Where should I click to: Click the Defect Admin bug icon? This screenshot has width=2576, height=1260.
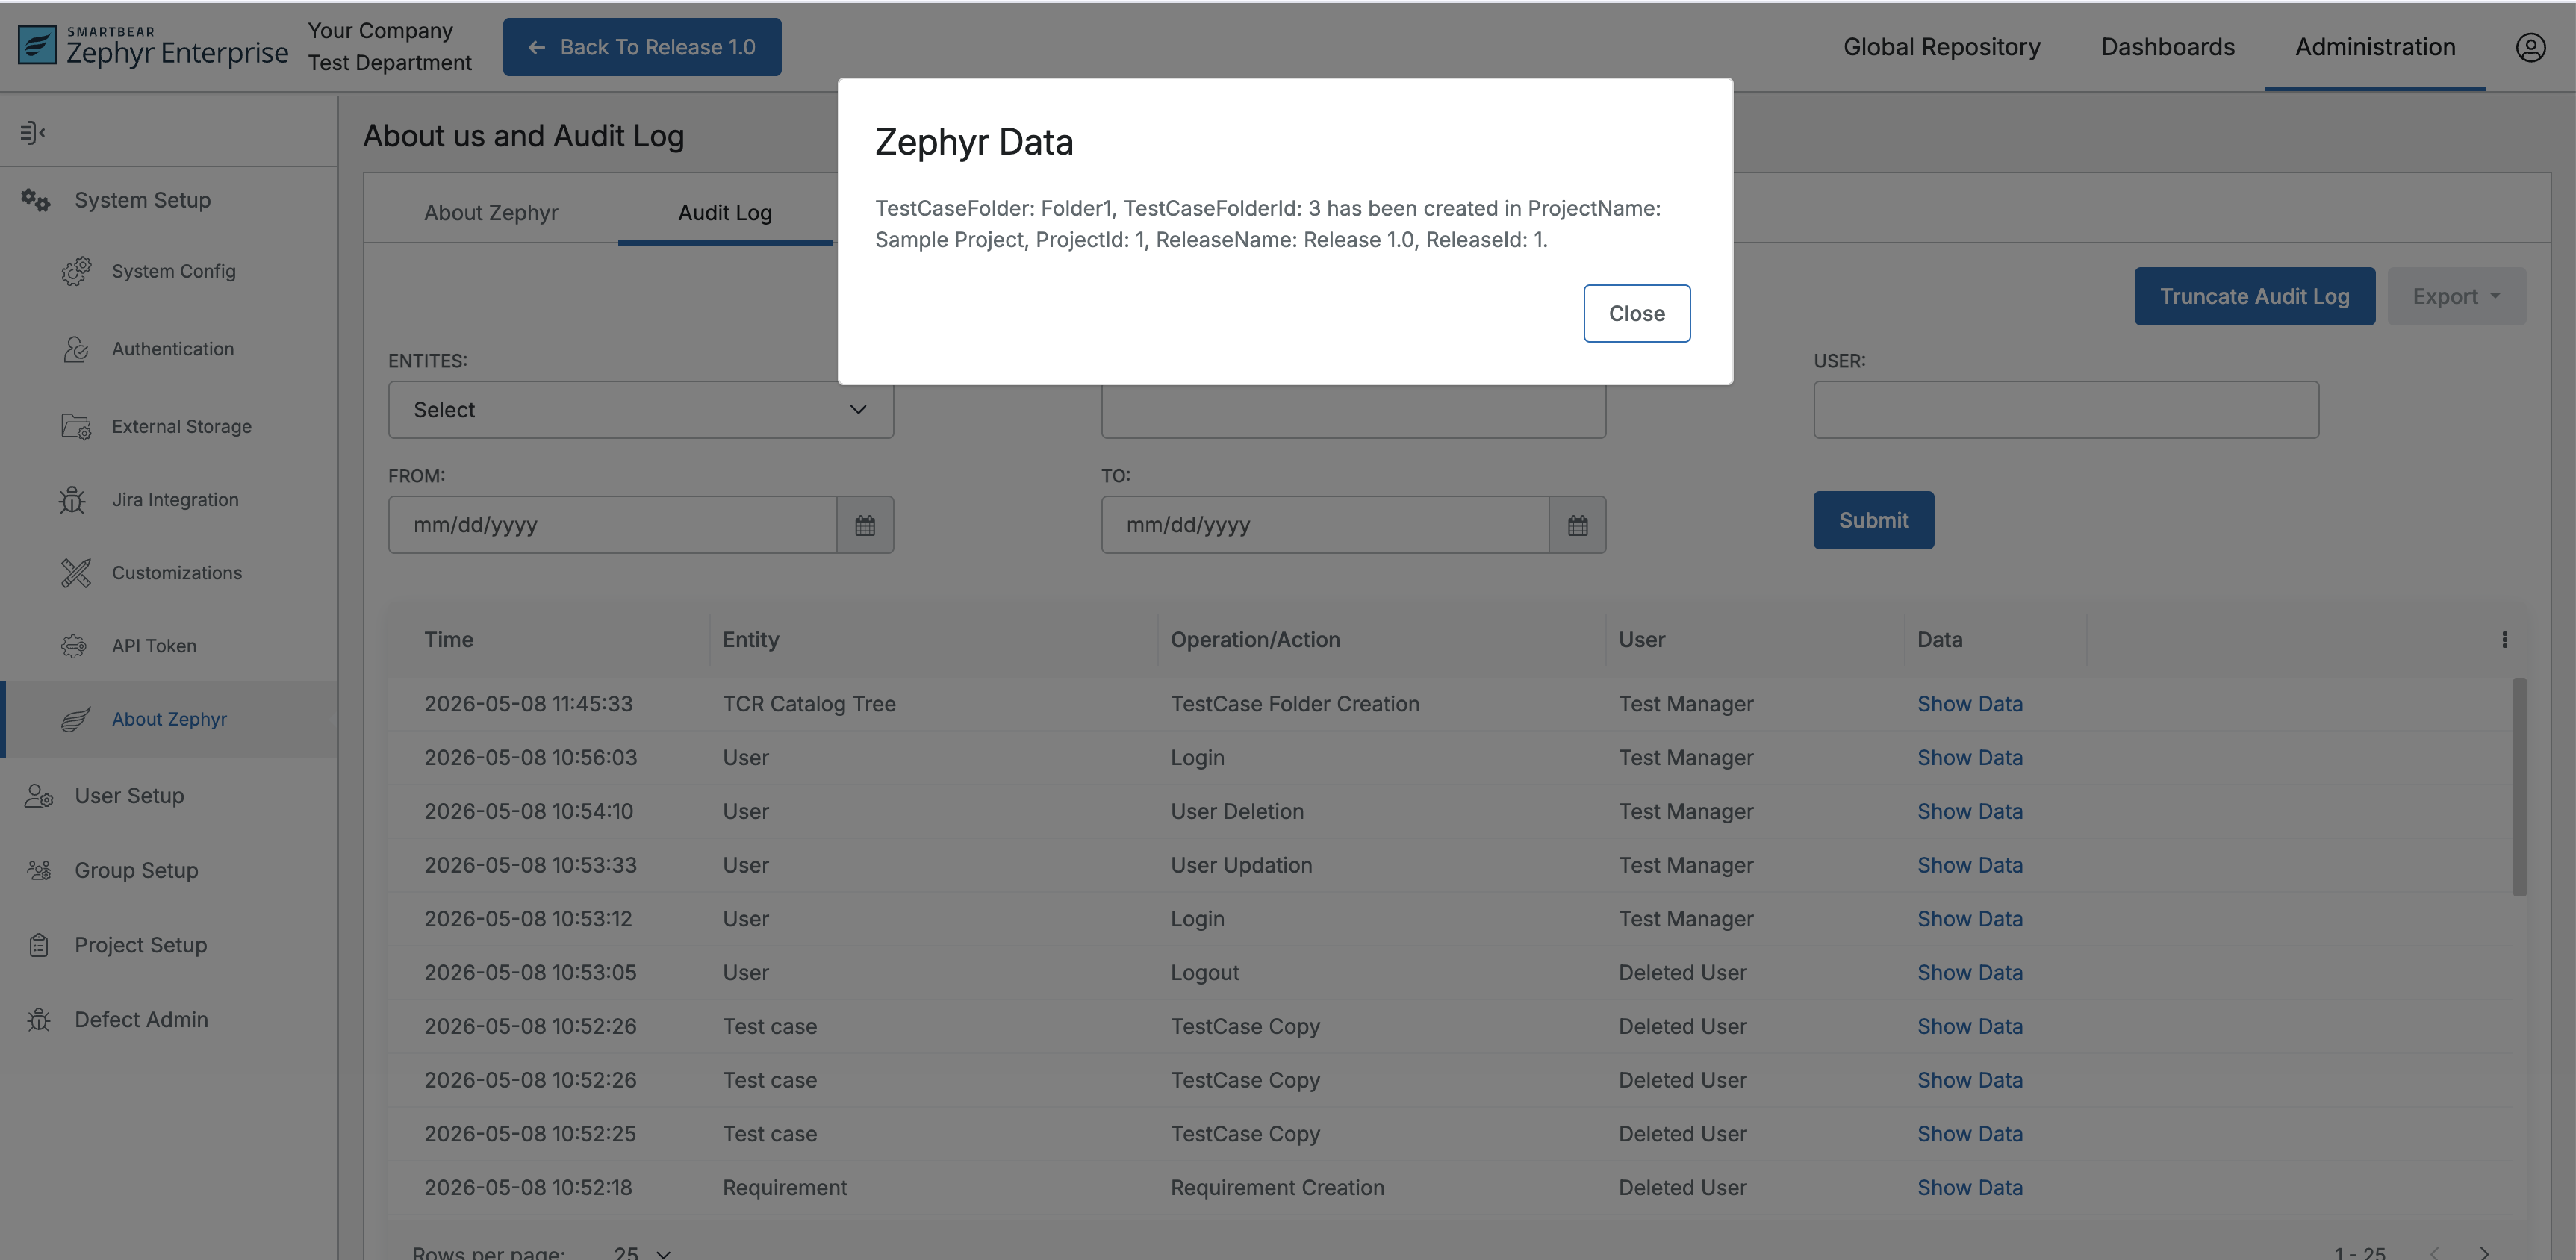pyautogui.click(x=39, y=1019)
